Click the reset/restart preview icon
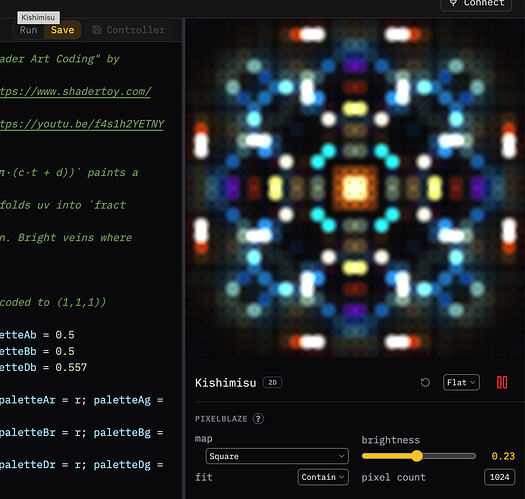The width and height of the screenshot is (525, 499). [x=425, y=382]
